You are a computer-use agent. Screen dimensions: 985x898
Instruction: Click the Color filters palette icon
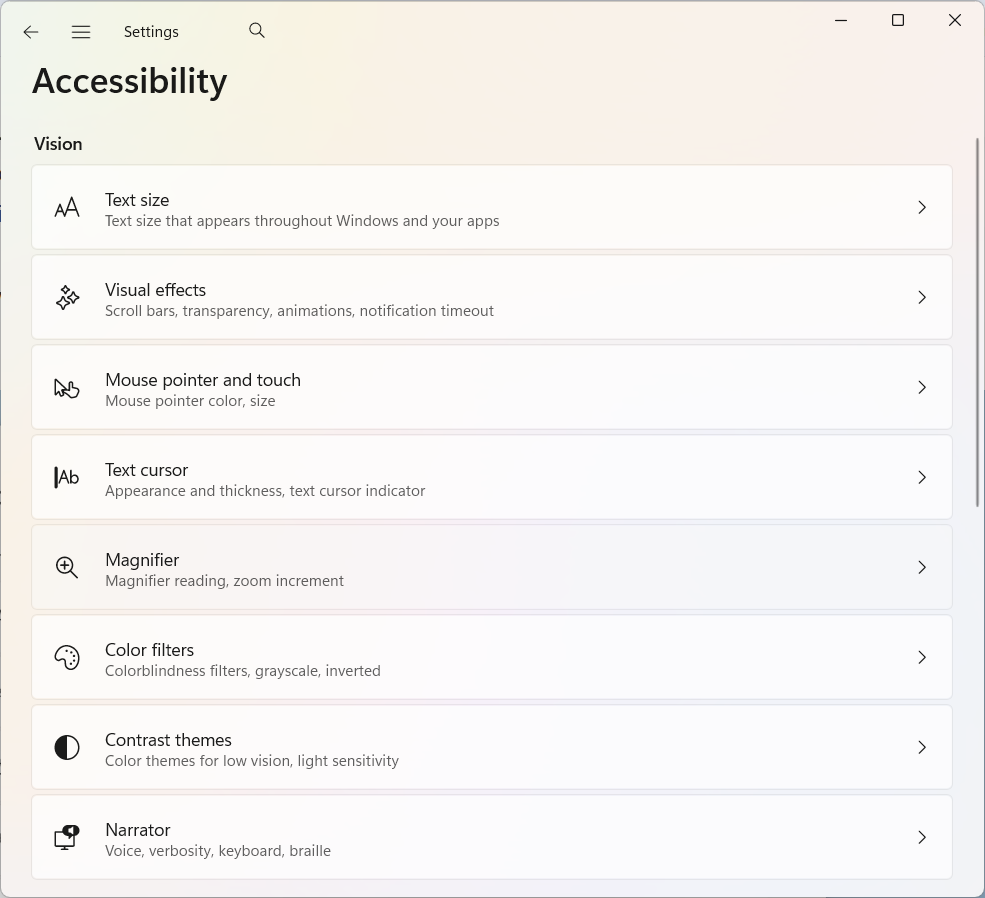coord(67,658)
